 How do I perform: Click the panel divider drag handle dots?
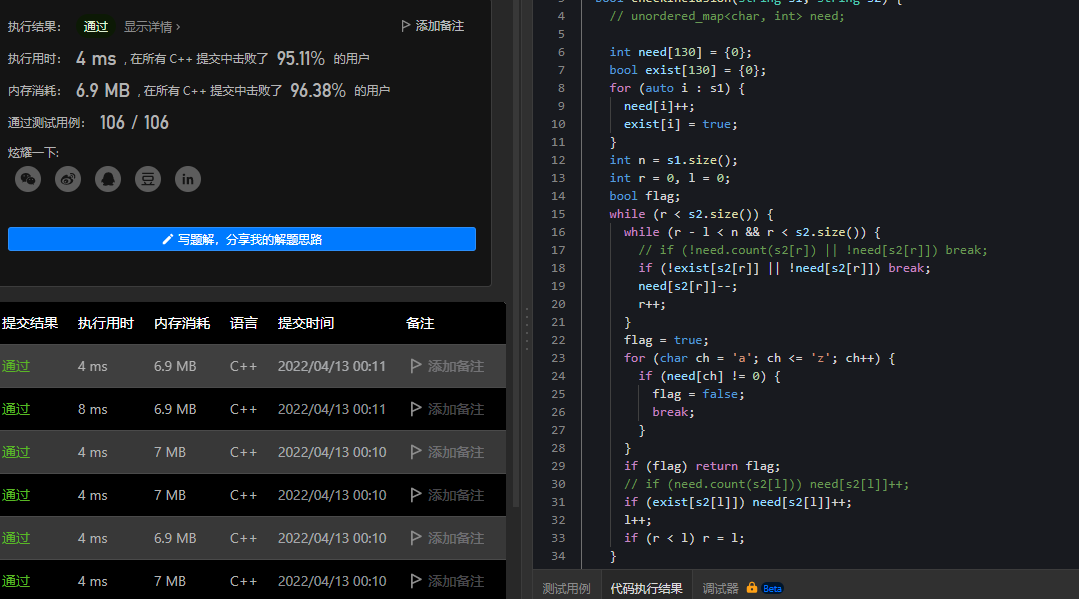527,329
